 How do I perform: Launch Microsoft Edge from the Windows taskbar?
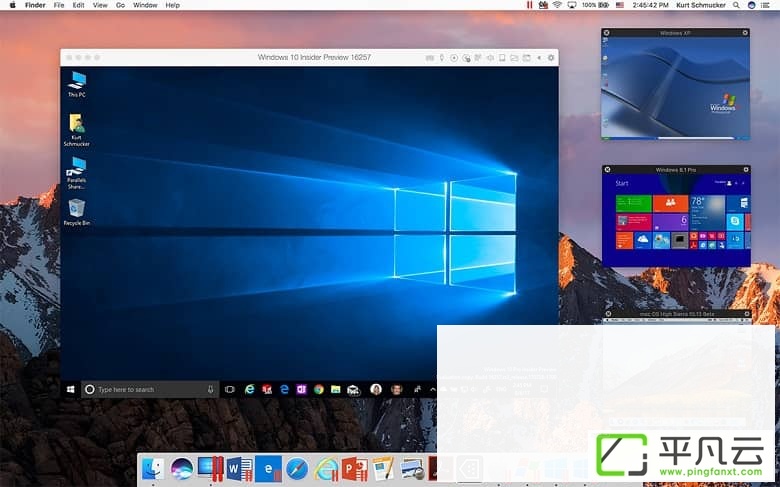tap(284, 390)
